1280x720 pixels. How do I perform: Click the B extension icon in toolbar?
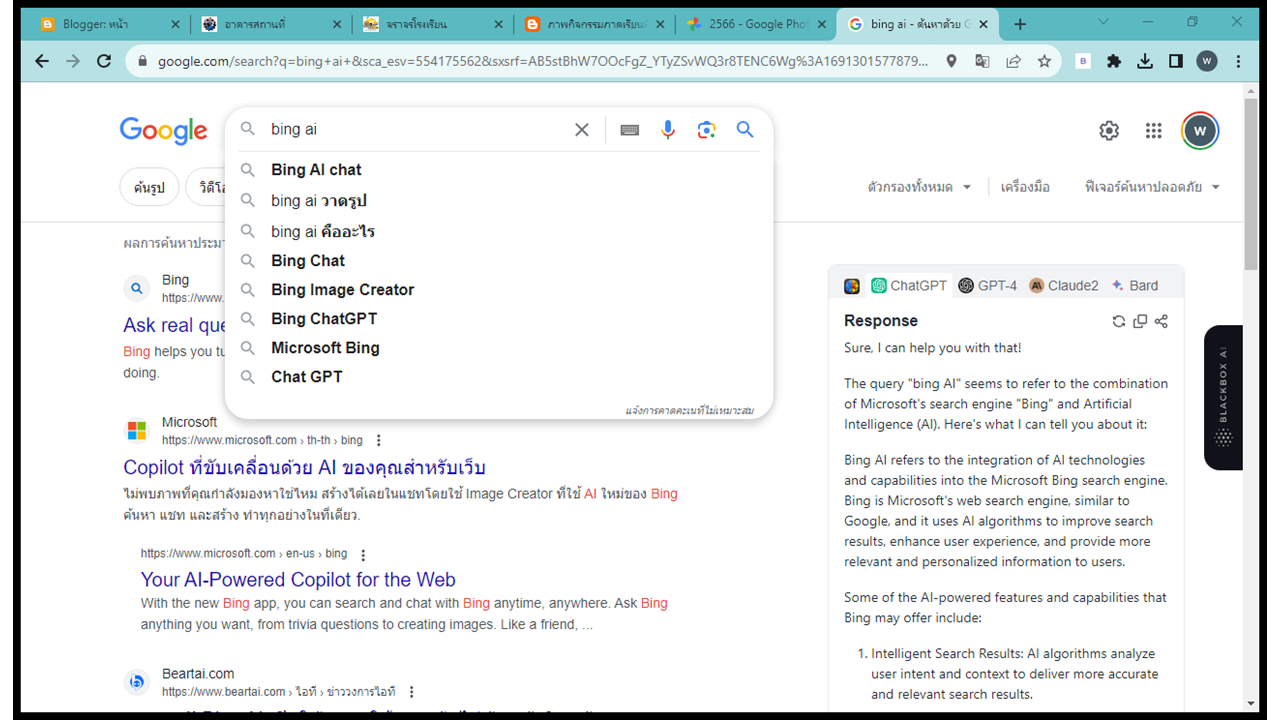(1083, 61)
